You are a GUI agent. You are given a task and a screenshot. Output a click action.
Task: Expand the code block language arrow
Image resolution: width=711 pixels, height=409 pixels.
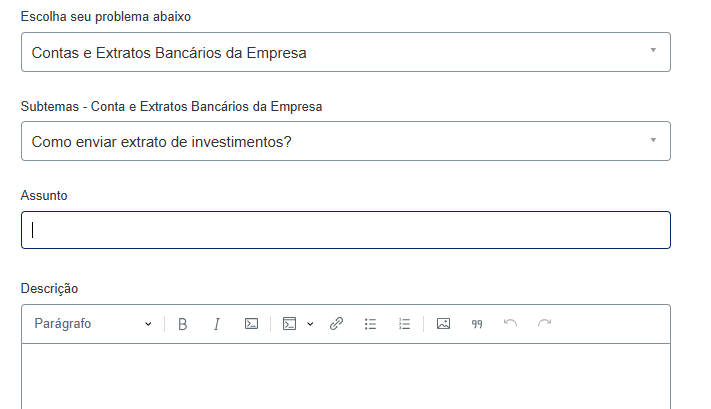point(310,324)
